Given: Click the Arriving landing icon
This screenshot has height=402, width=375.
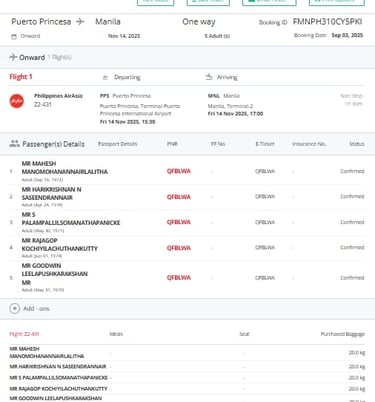Looking at the screenshot, I should 209,77.
